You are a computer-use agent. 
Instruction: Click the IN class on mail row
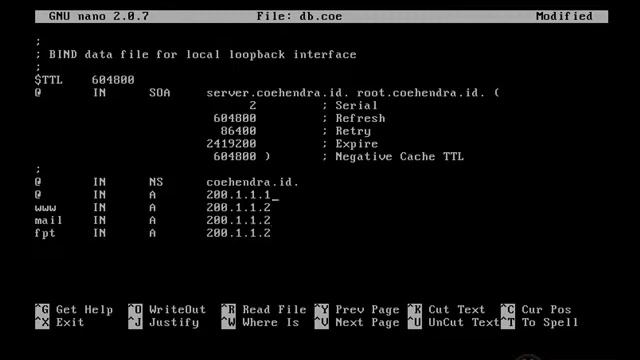[99, 220]
